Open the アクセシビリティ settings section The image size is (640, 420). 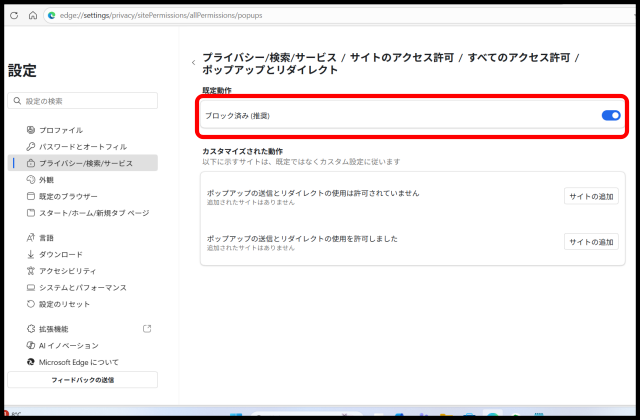point(82,271)
